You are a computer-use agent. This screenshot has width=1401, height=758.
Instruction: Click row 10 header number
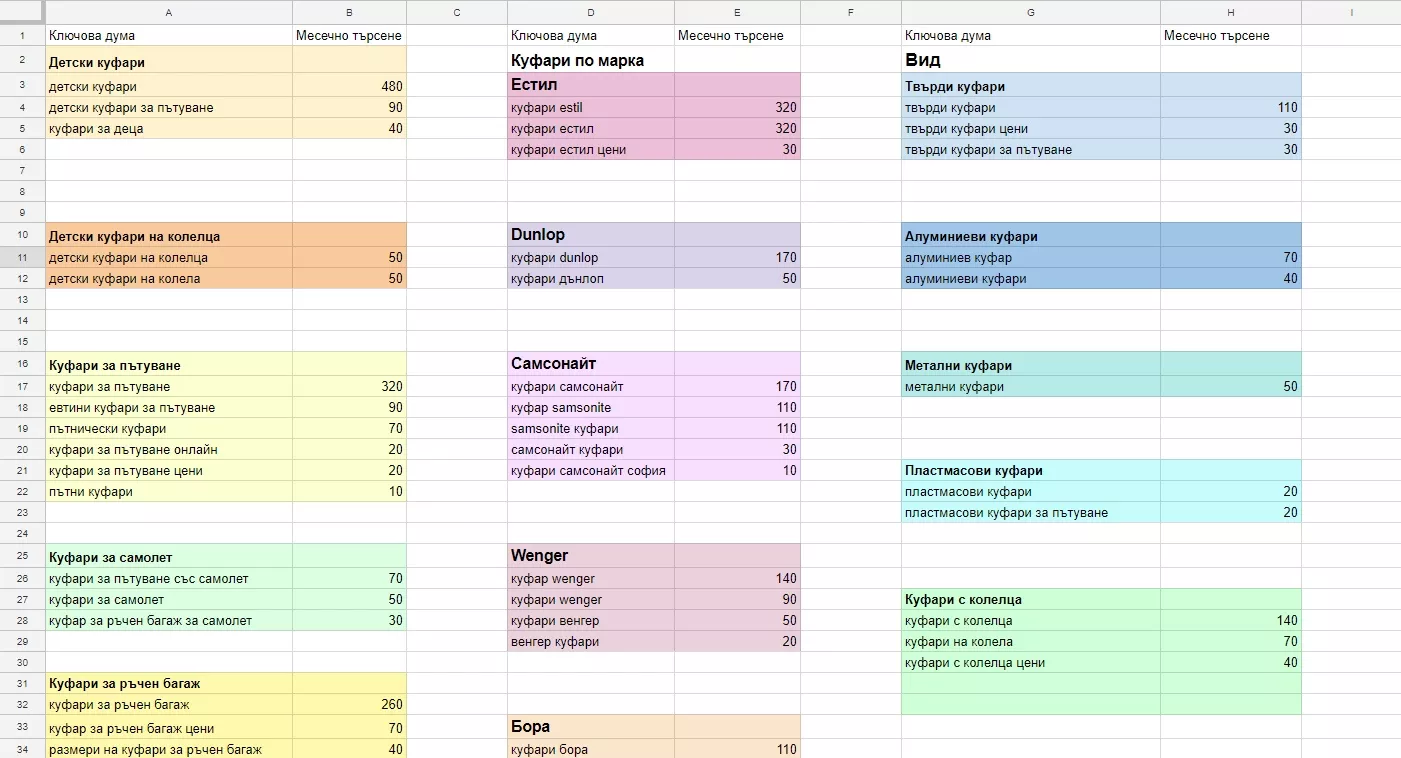pyautogui.click(x=22, y=235)
